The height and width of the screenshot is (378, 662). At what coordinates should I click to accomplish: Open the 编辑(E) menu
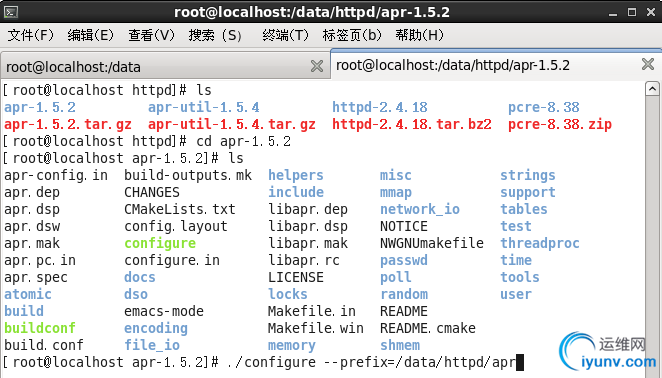click(90, 35)
